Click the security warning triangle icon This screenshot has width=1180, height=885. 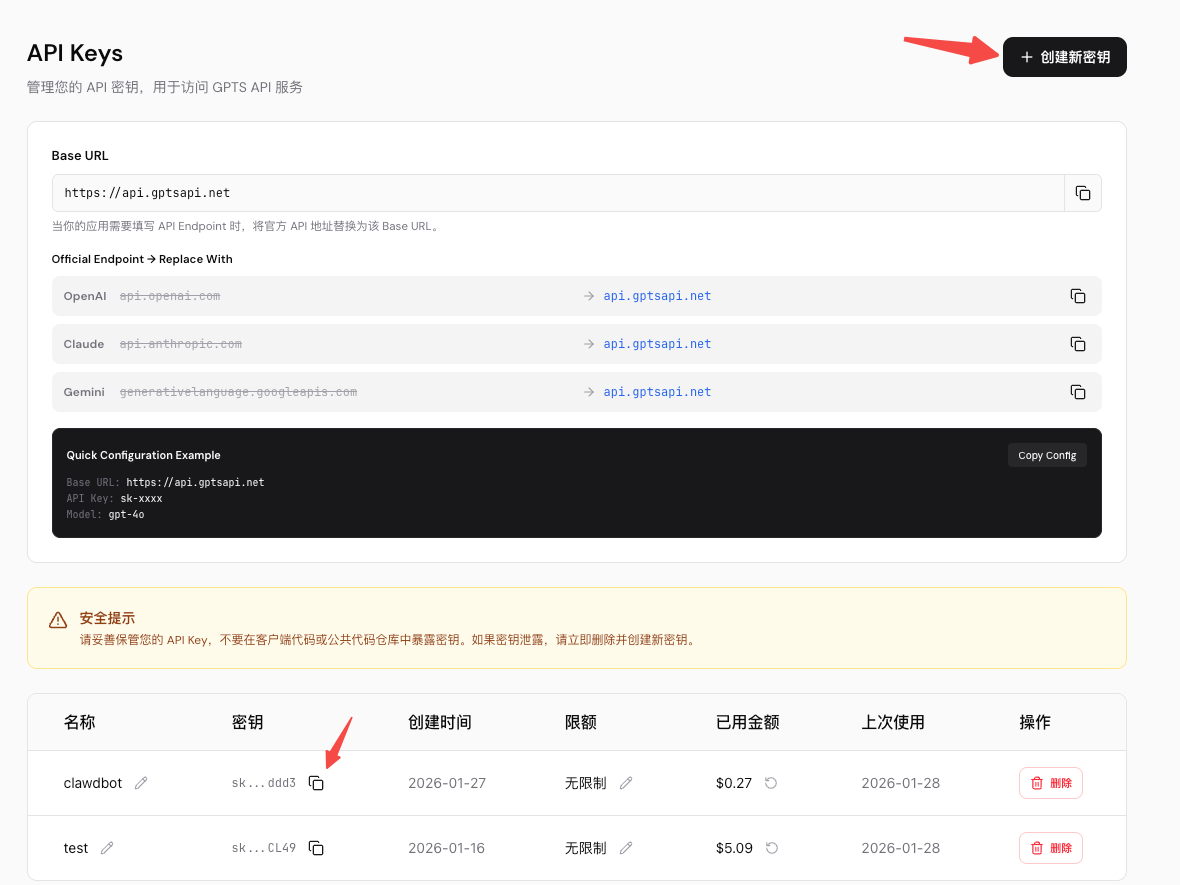pyautogui.click(x=58, y=620)
